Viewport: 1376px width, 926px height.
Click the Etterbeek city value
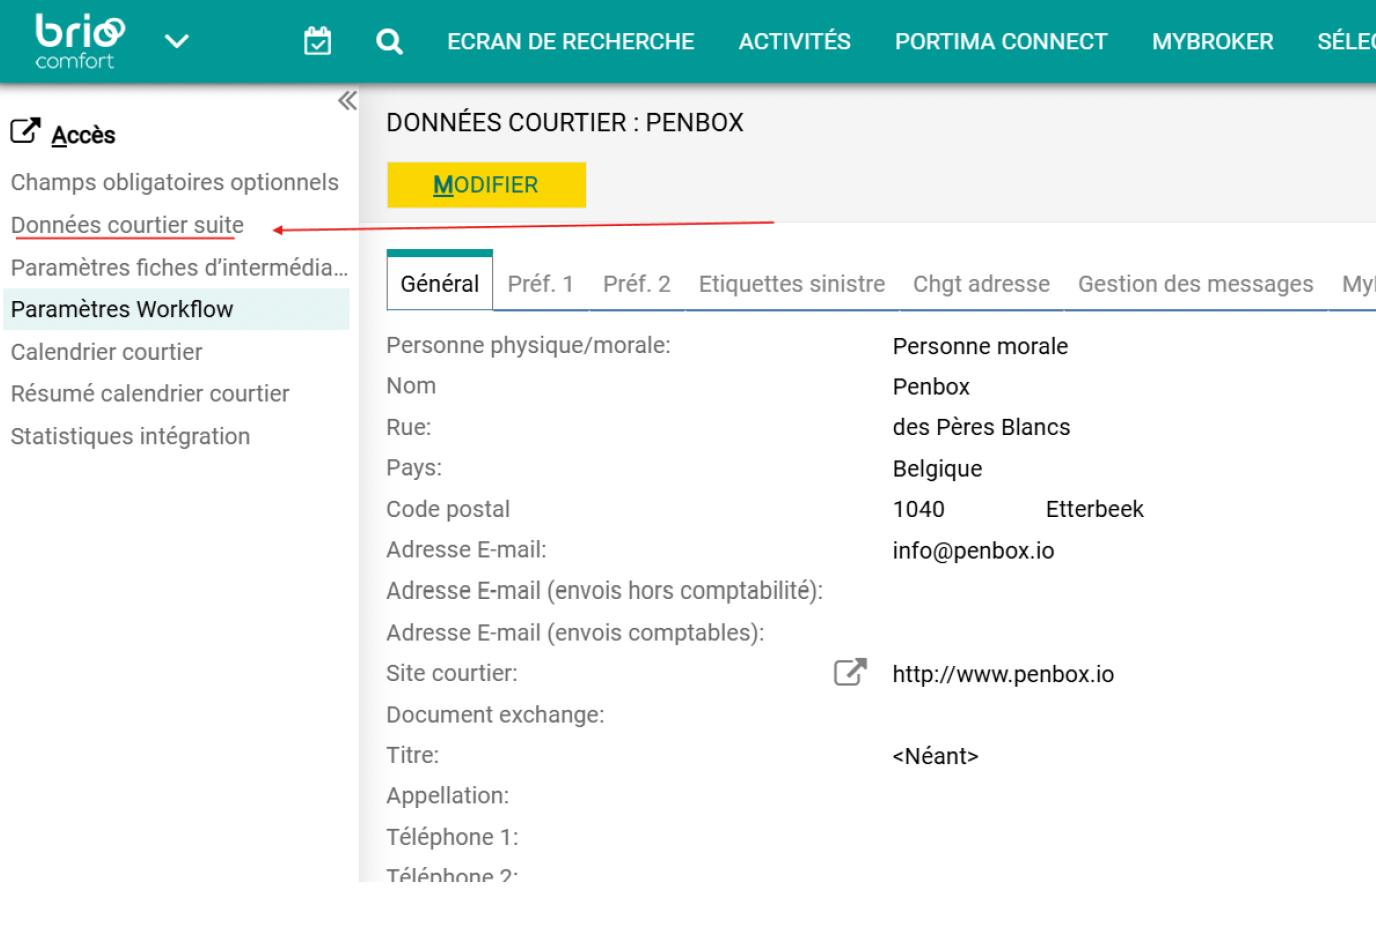pos(1094,509)
